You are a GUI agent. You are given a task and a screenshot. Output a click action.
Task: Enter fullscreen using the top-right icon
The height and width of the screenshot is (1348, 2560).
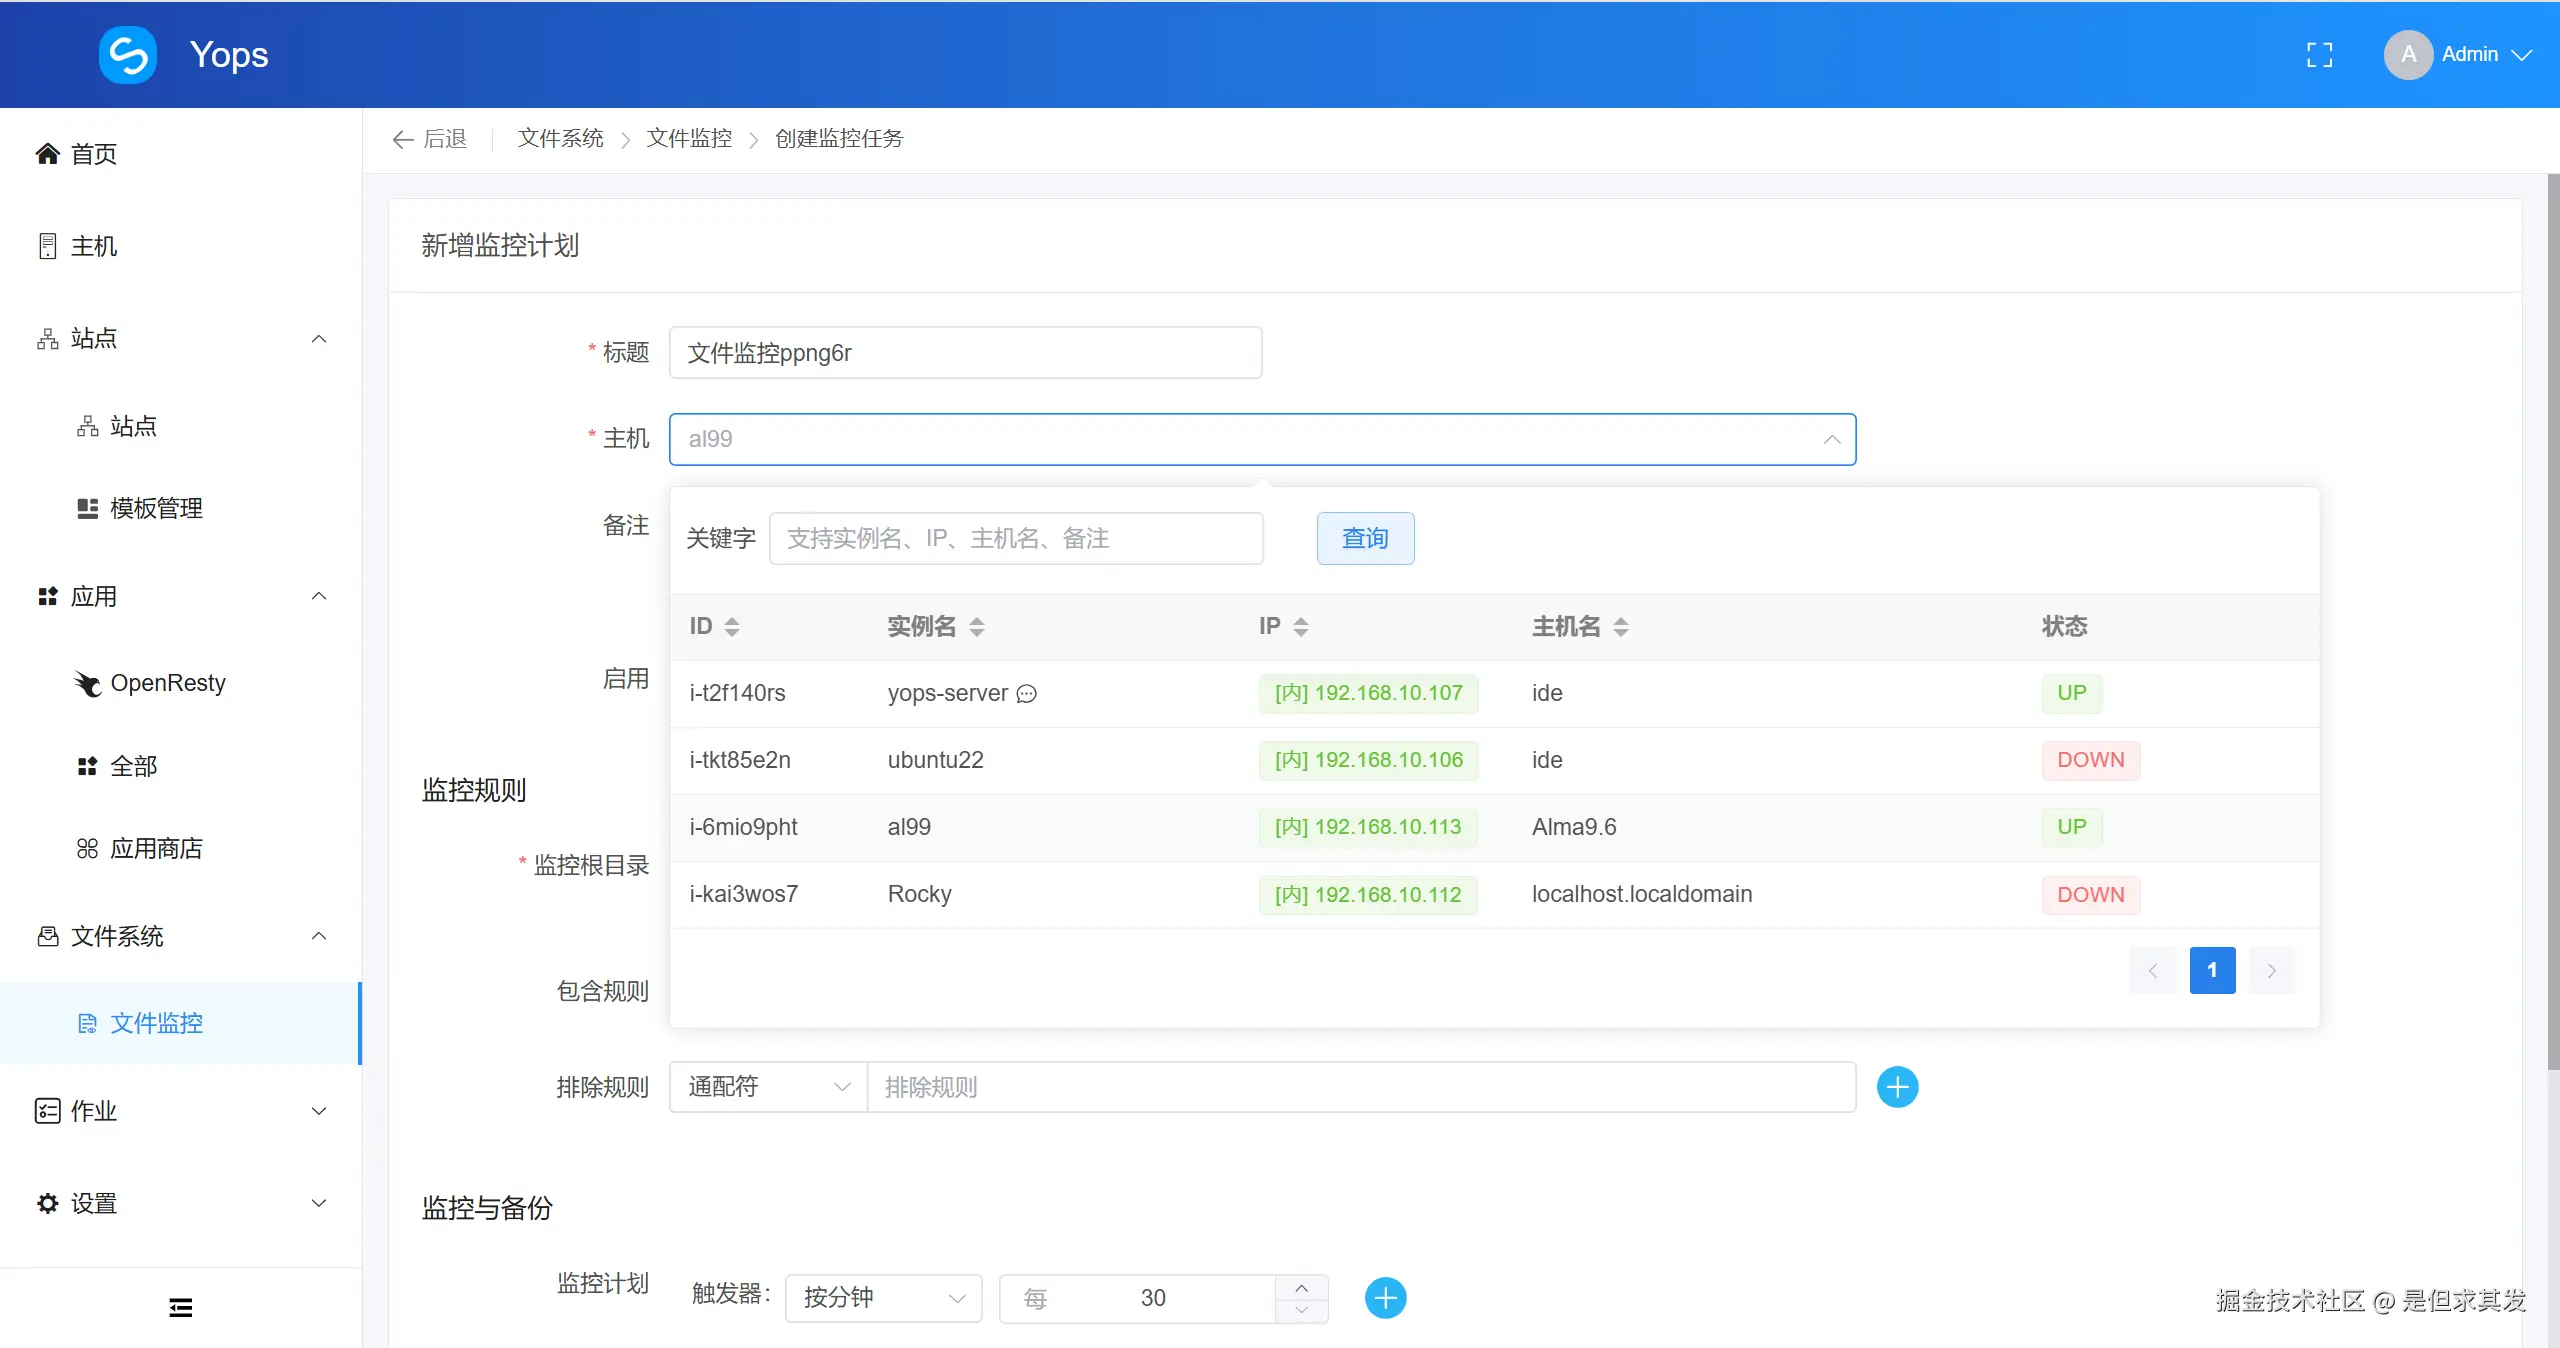click(x=2319, y=54)
